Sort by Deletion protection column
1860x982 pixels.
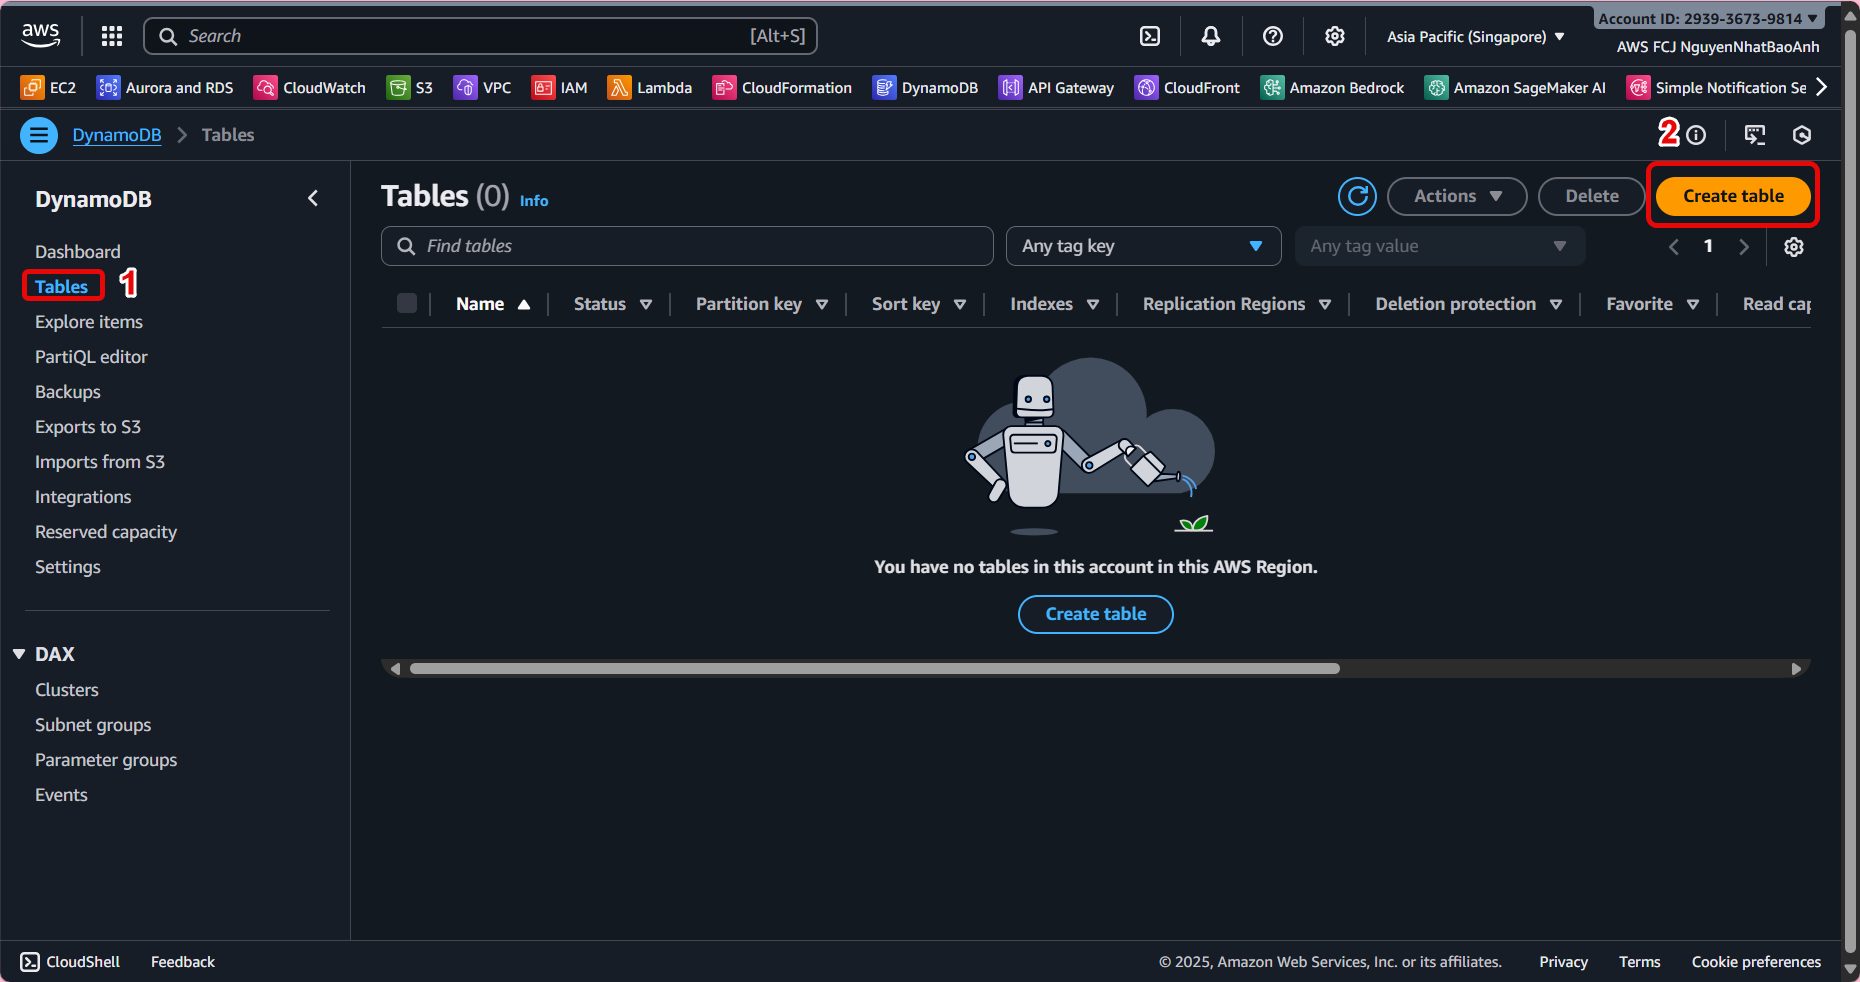pyautogui.click(x=1468, y=304)
